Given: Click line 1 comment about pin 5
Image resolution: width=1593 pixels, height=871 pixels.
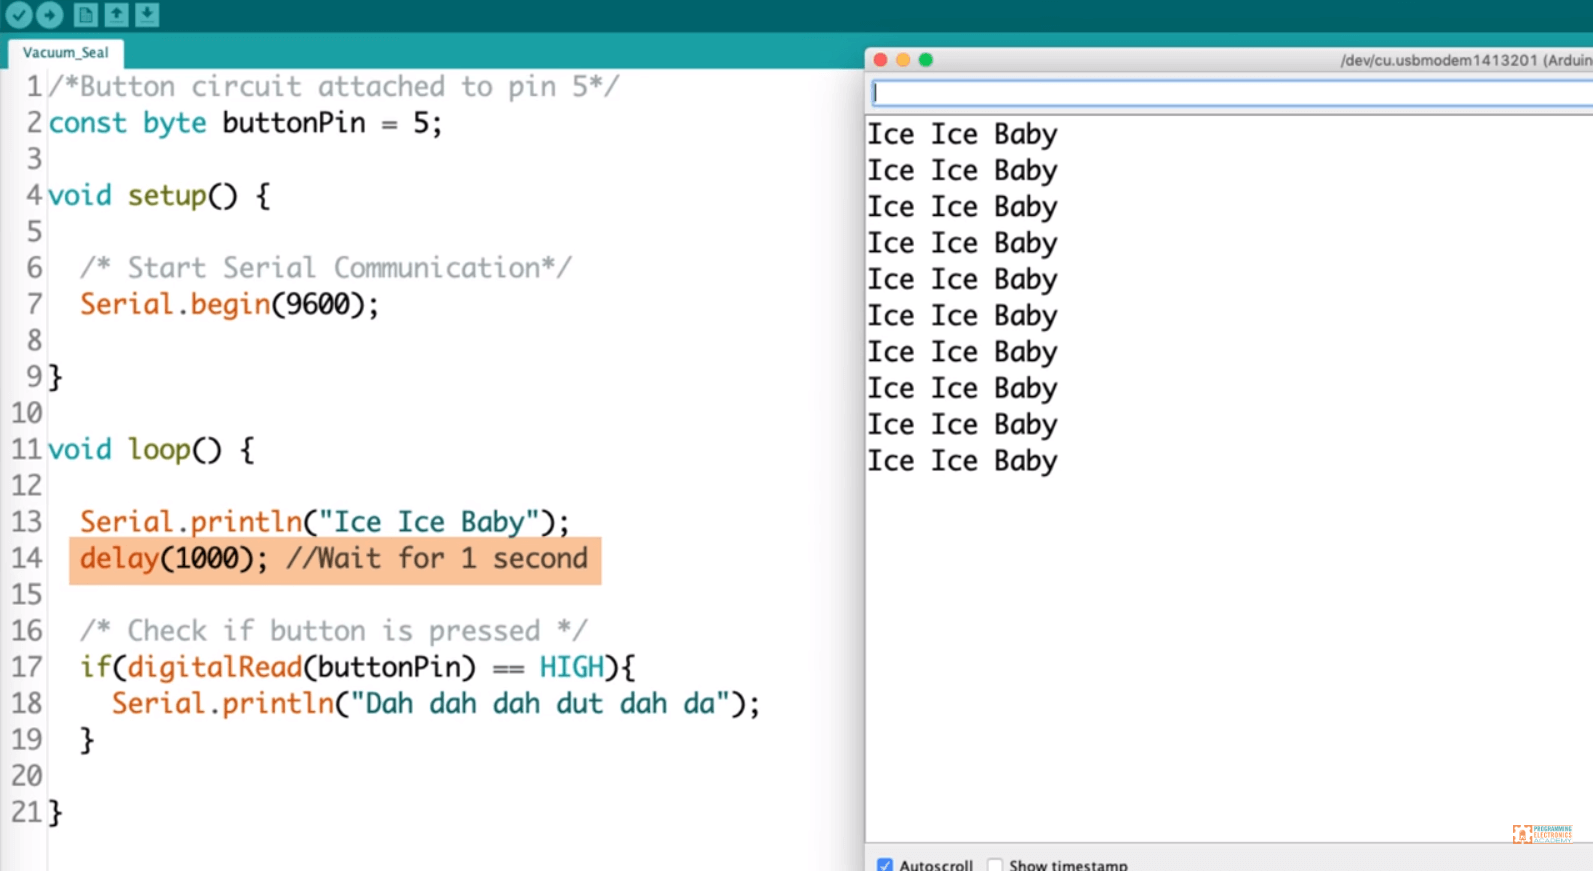Looking at the screenshot, I should 334,87.
